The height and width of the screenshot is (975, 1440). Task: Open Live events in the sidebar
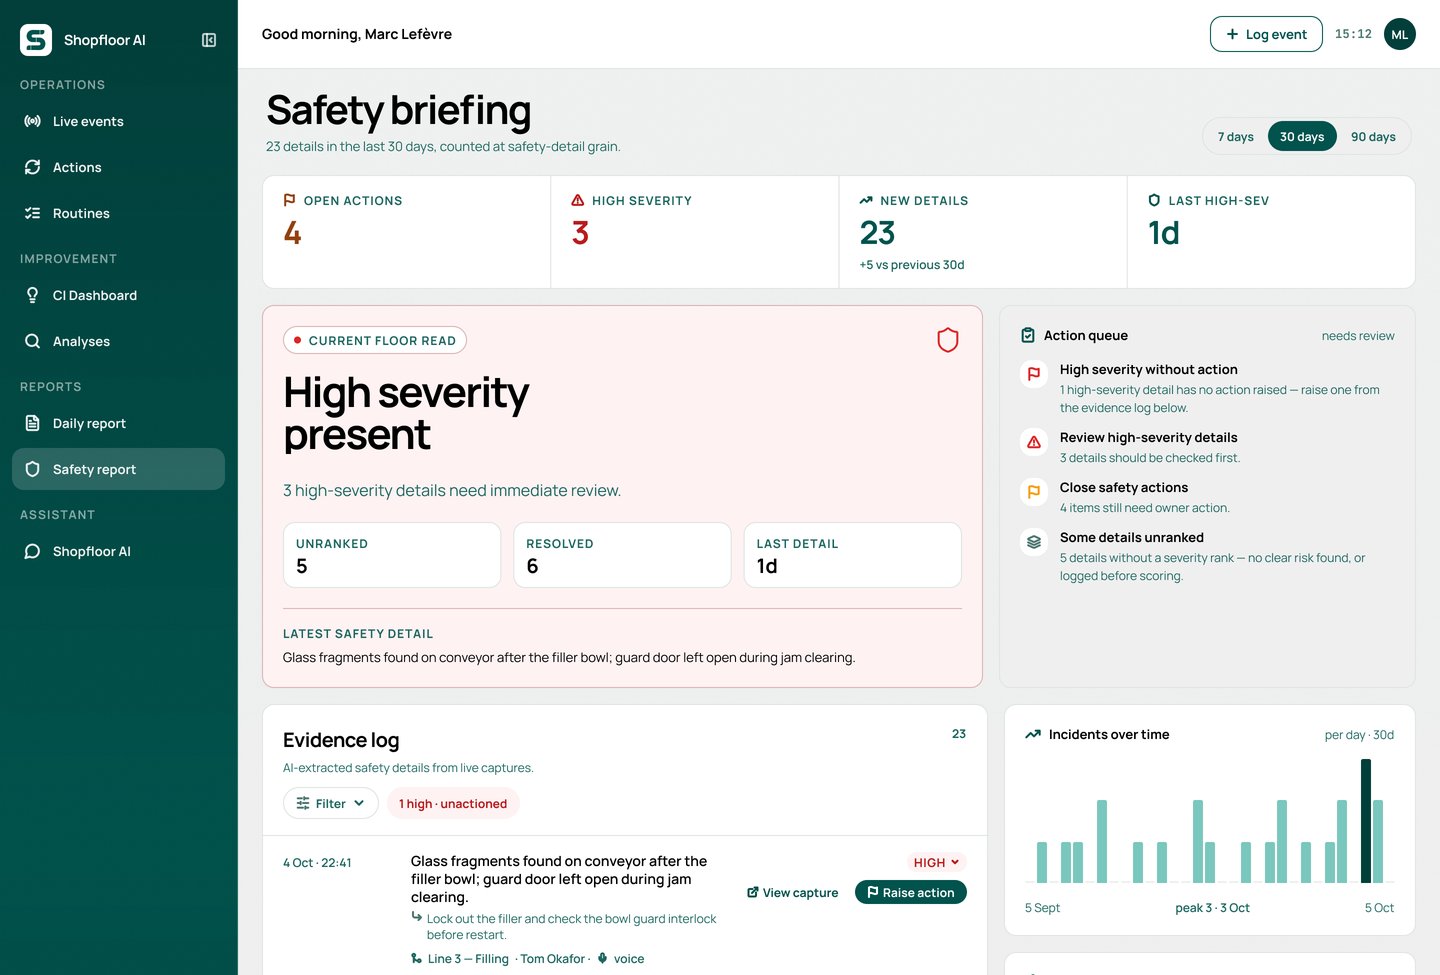click(118, 122)
